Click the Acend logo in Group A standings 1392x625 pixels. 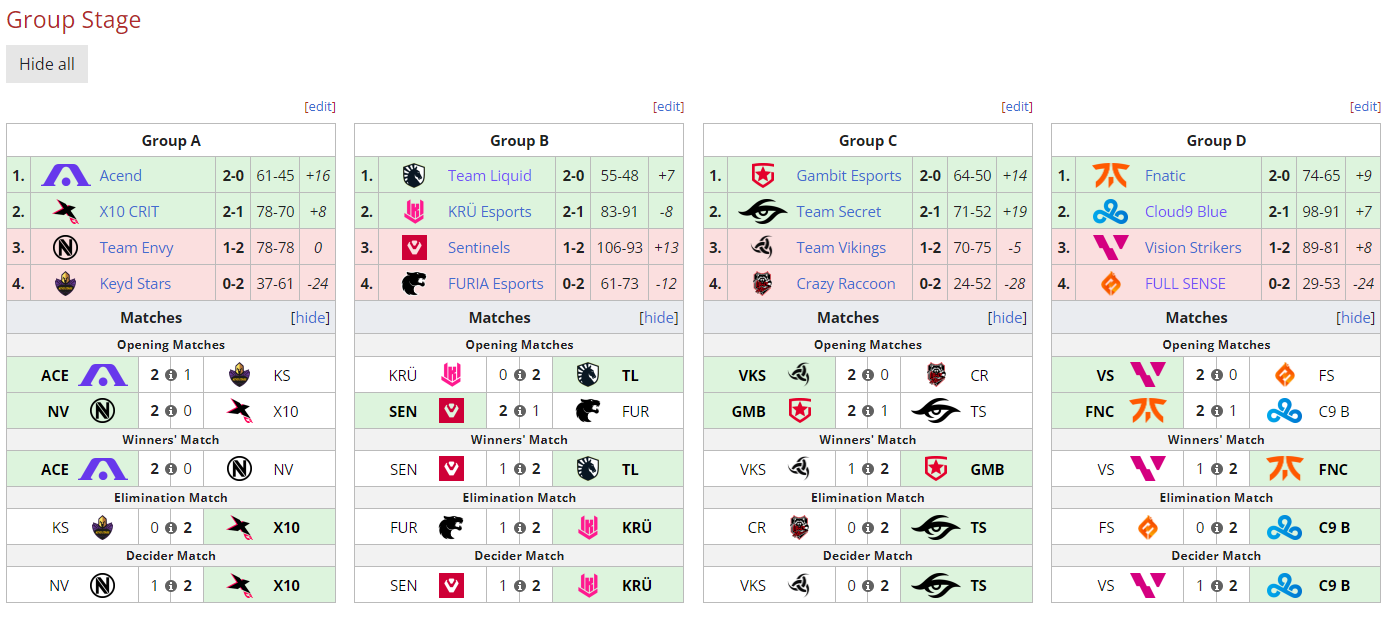tap(66, 176)
